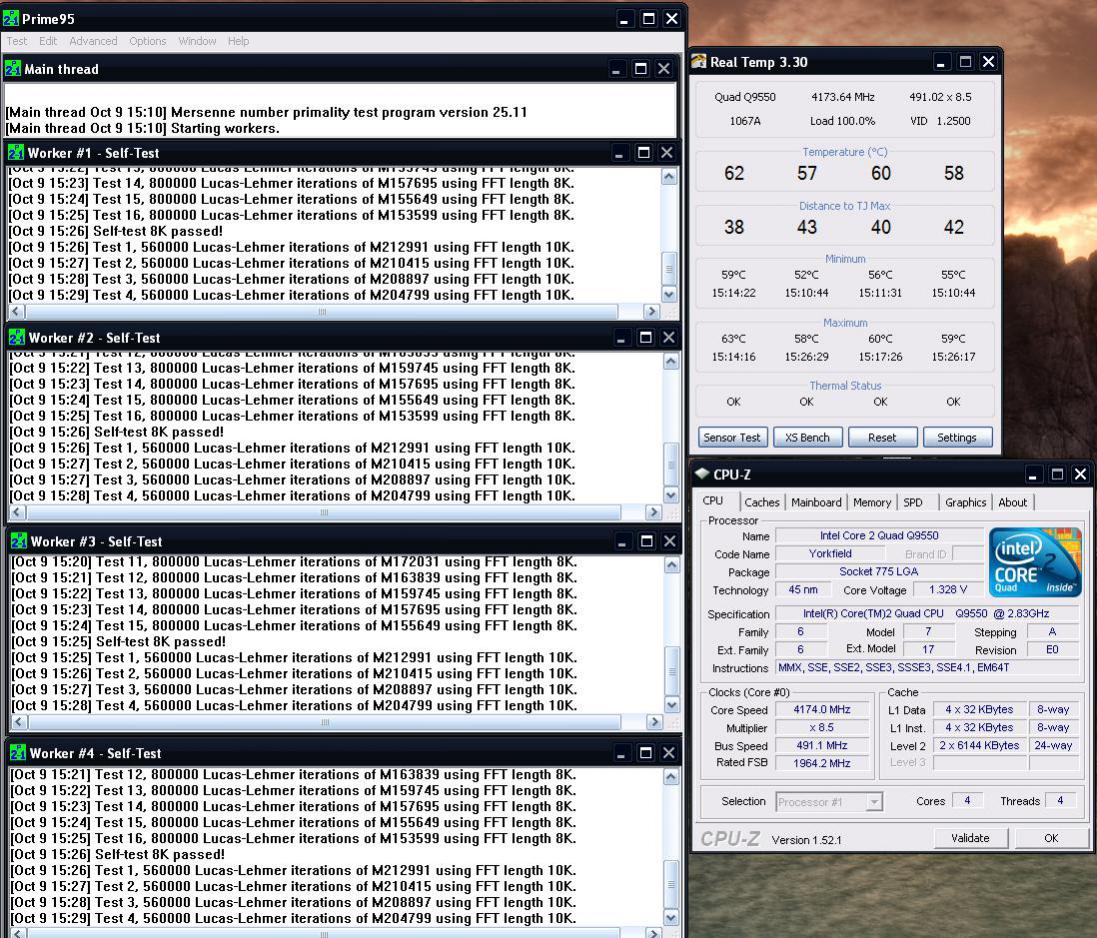Click Worker #4 vertical scrollbar thumb
This screenshot has height=938, width=1097.
(670, 884)
